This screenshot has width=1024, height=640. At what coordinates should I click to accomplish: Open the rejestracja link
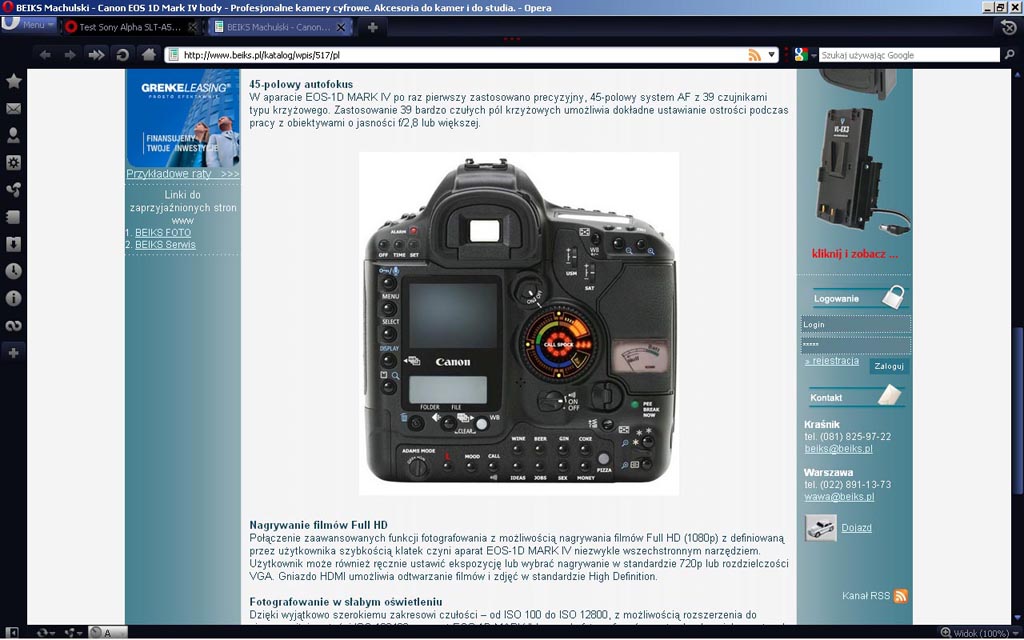pos(832,361)
